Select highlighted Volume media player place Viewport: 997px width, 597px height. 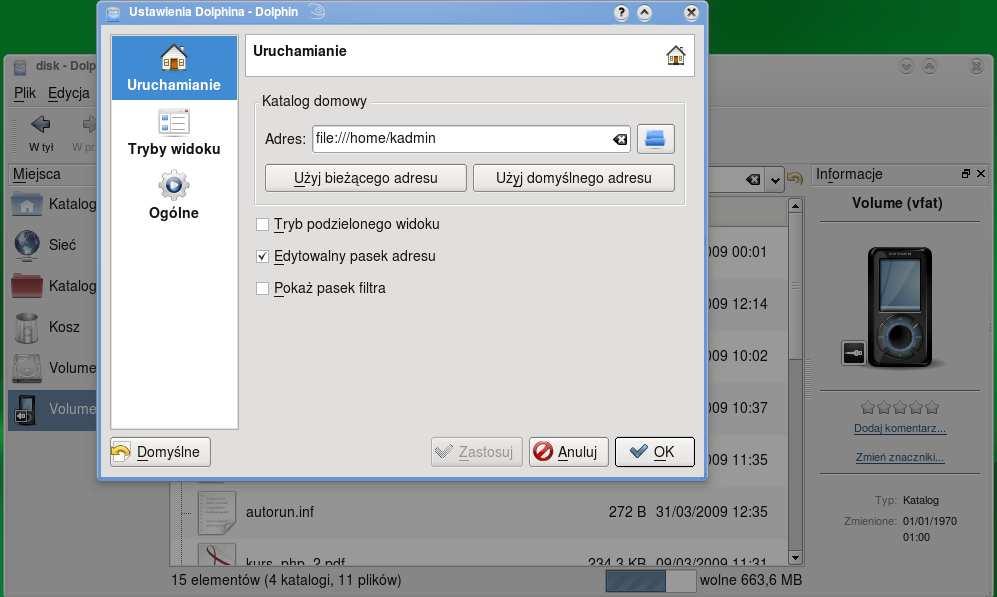tap(53, 409)
